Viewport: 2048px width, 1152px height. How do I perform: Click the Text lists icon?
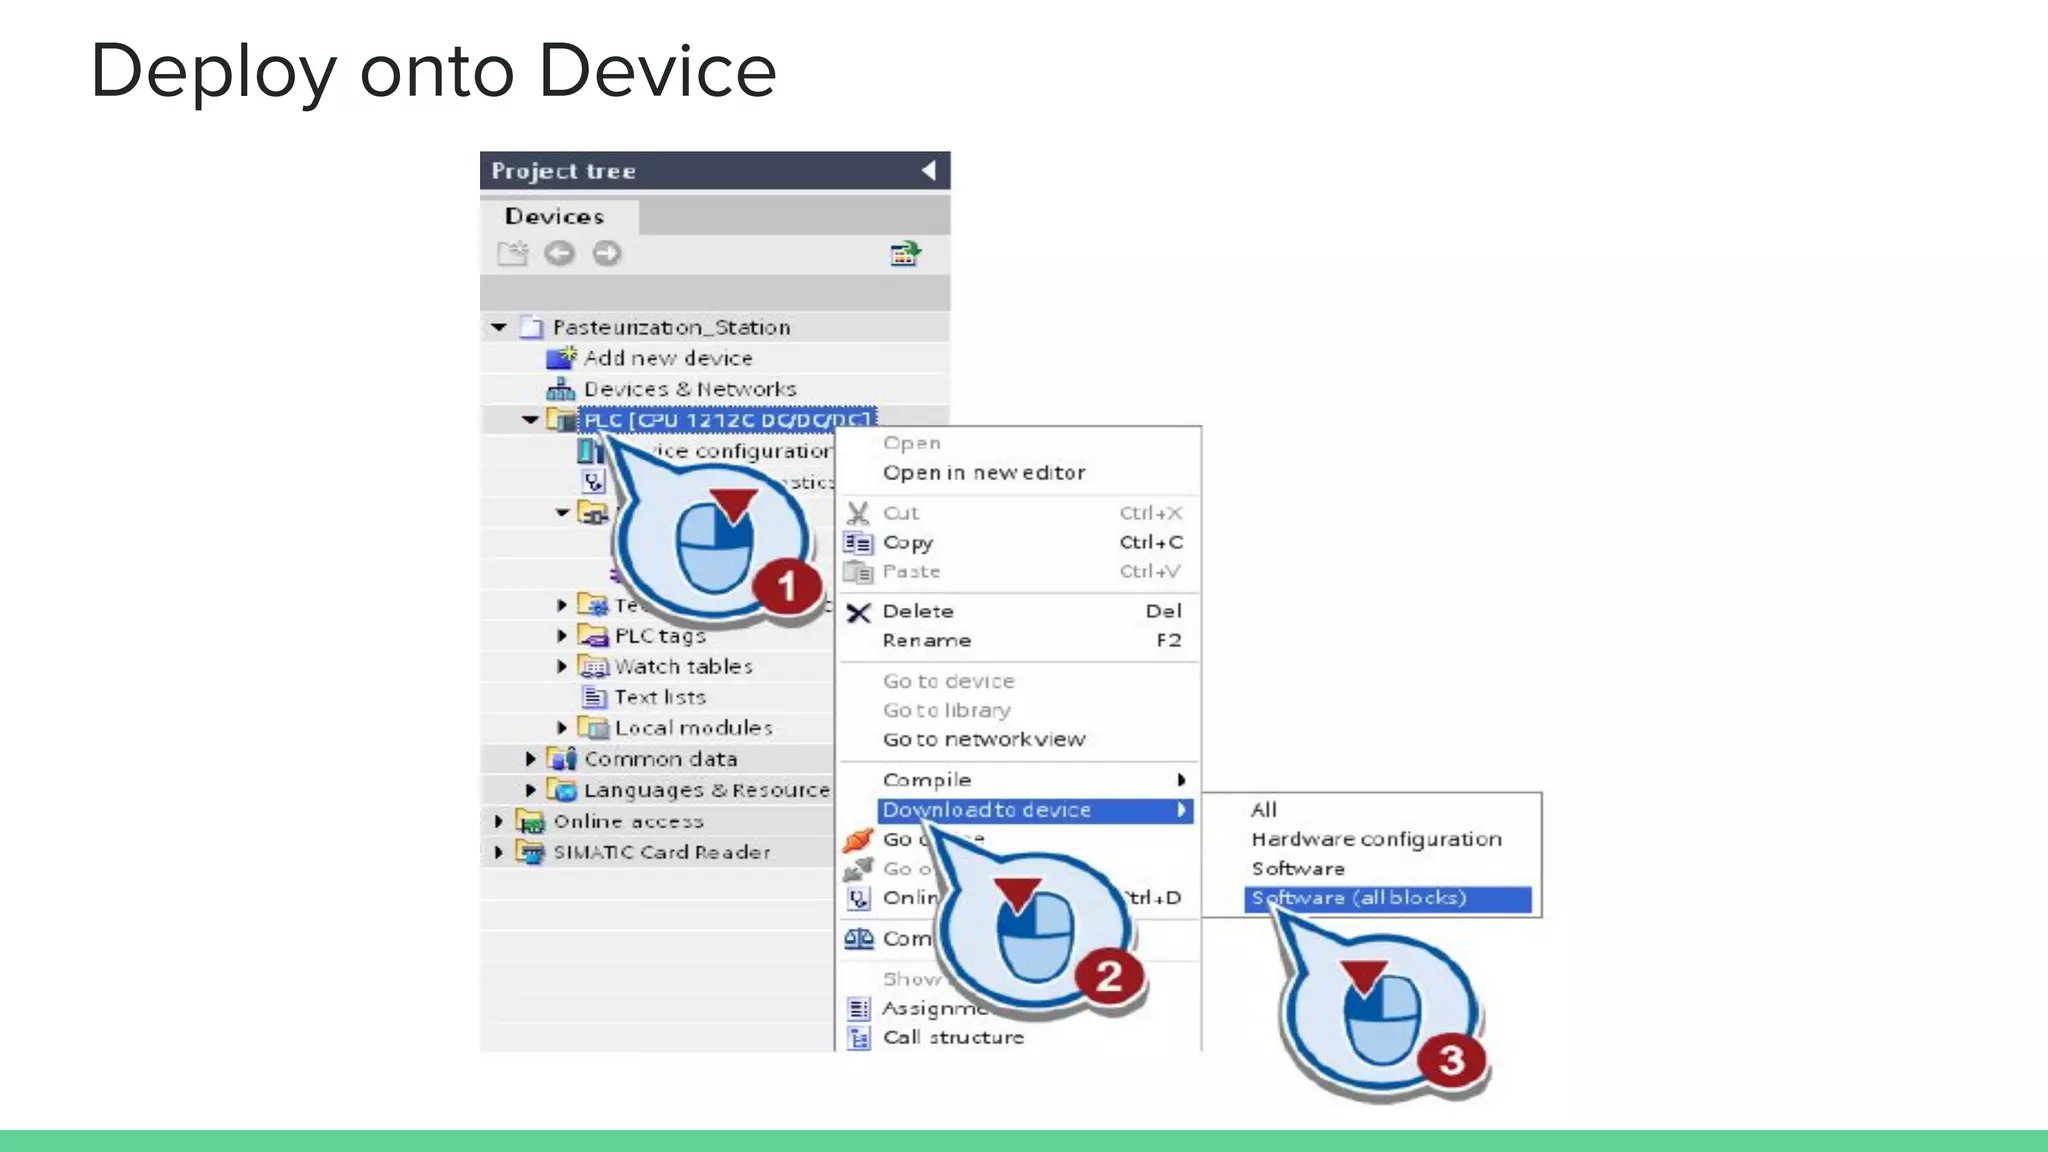point(594,697)
